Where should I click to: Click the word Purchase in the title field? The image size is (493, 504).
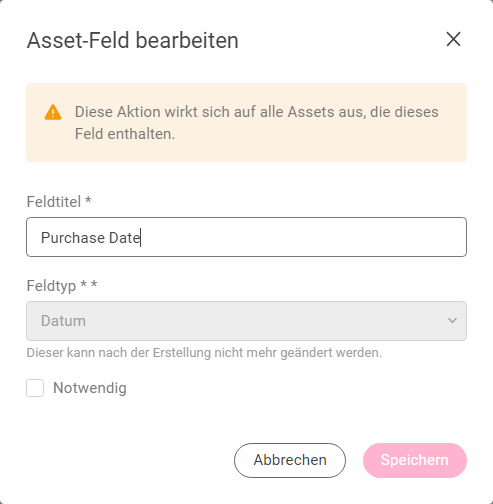coord(73,238)
